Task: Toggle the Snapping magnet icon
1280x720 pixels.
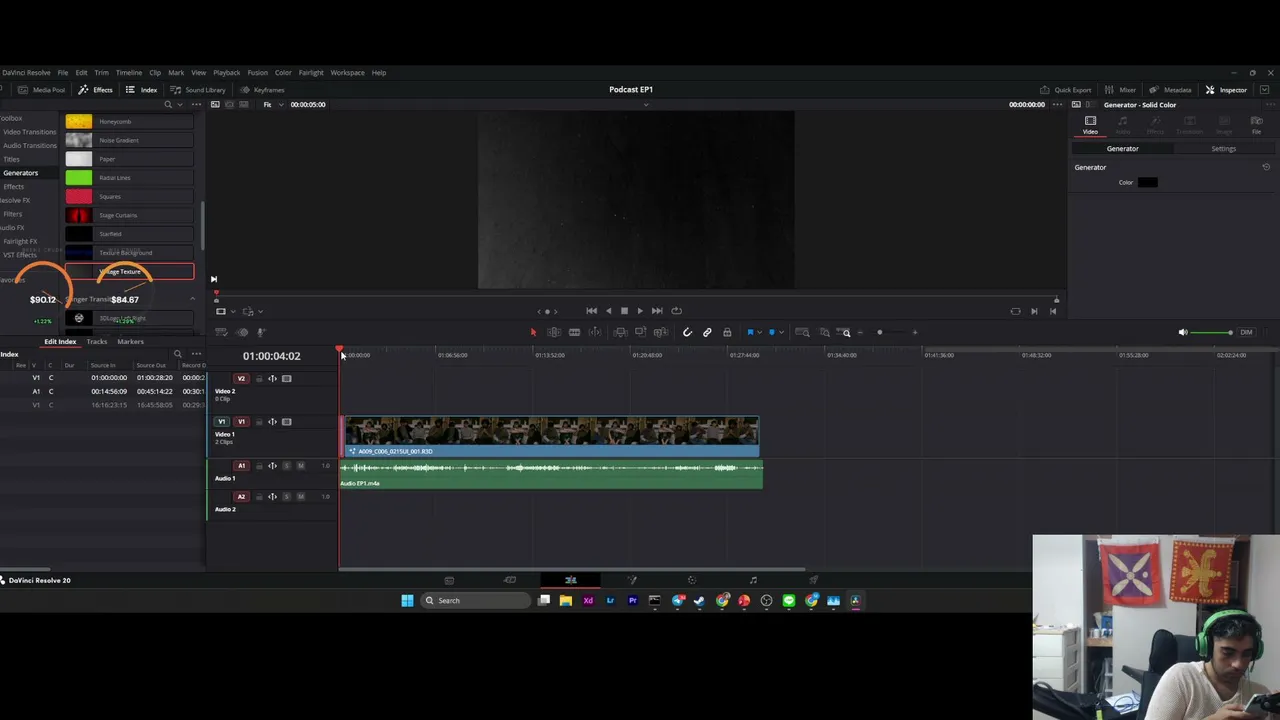Action: coord(687,332)
